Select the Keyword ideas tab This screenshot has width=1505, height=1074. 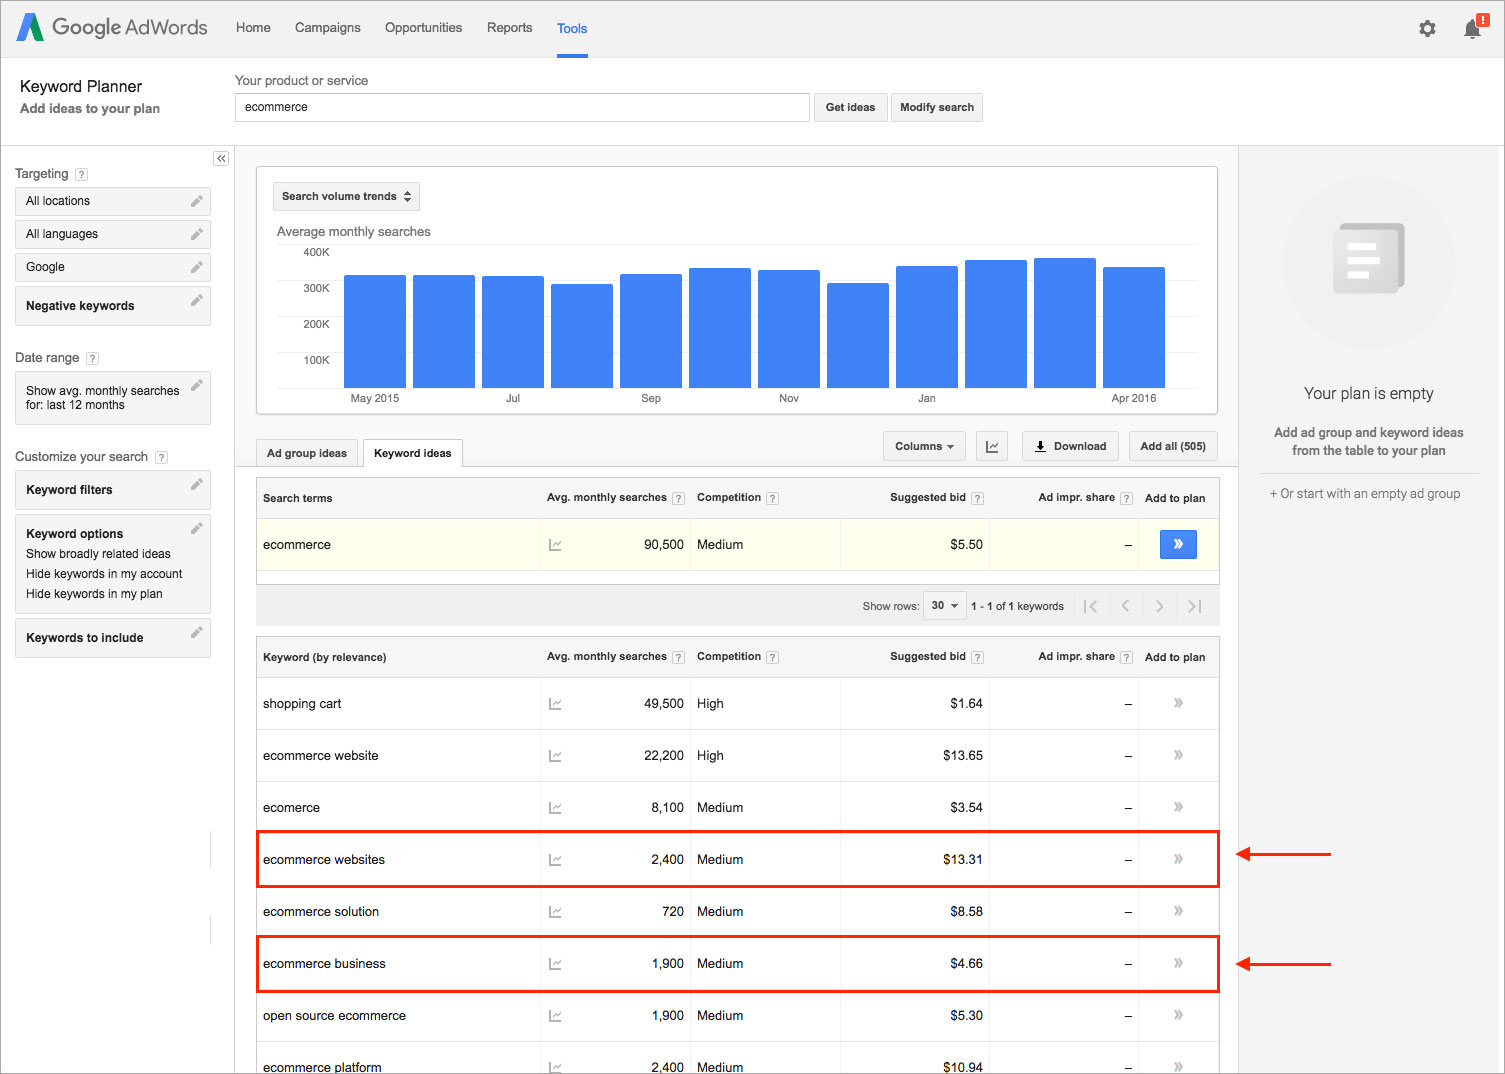pos(412,453)
